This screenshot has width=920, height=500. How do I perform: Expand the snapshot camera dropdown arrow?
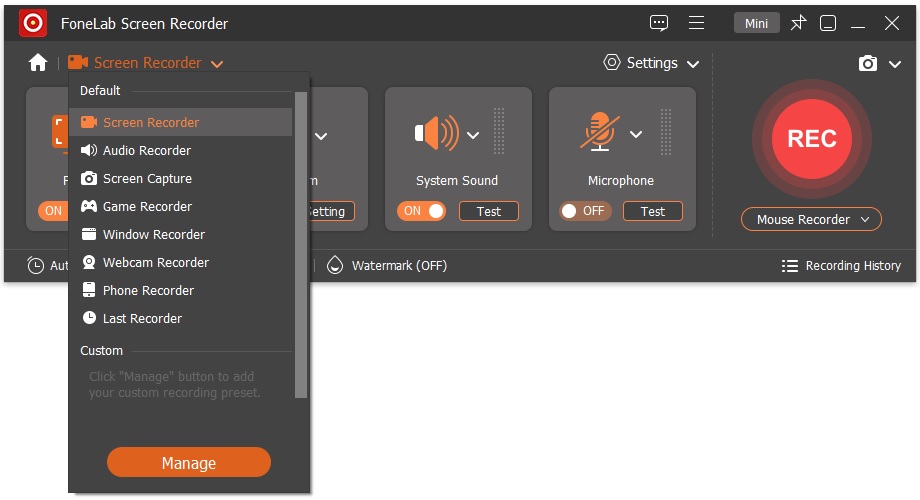coord(895,64)
